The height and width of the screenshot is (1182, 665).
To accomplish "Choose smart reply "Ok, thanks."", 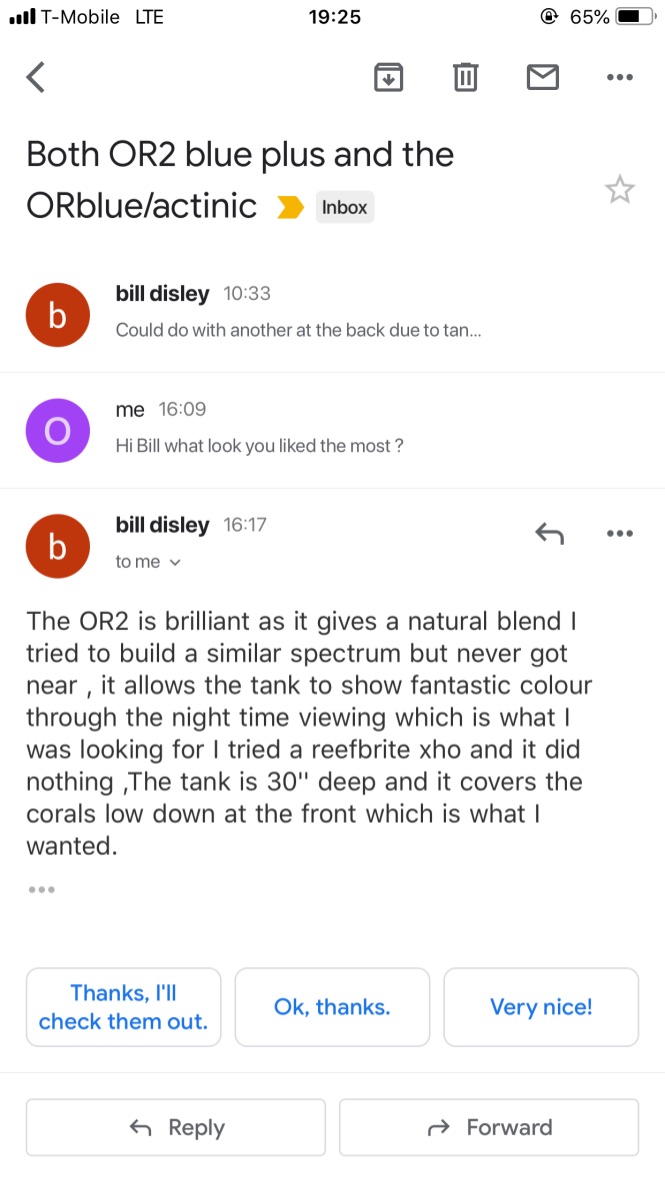I will coord(332,1007).
